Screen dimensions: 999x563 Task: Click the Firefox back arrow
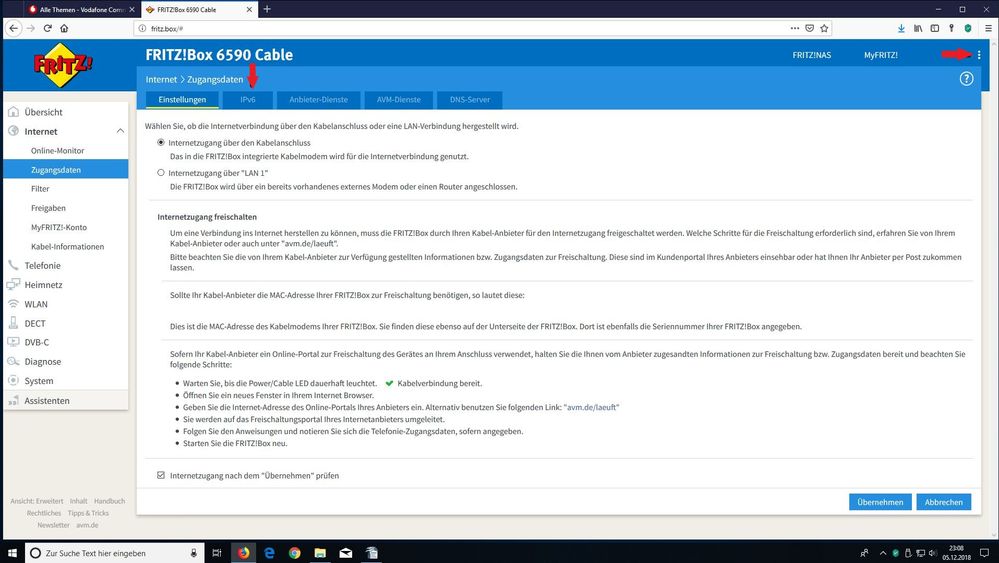(x=13, y=28)
